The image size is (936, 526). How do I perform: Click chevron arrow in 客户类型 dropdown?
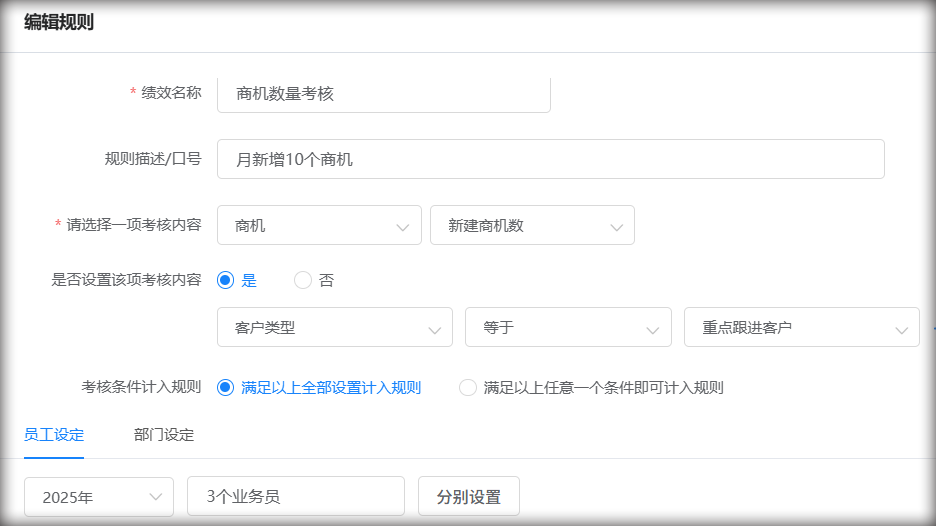pyautogui.click(x=435, y=330)
